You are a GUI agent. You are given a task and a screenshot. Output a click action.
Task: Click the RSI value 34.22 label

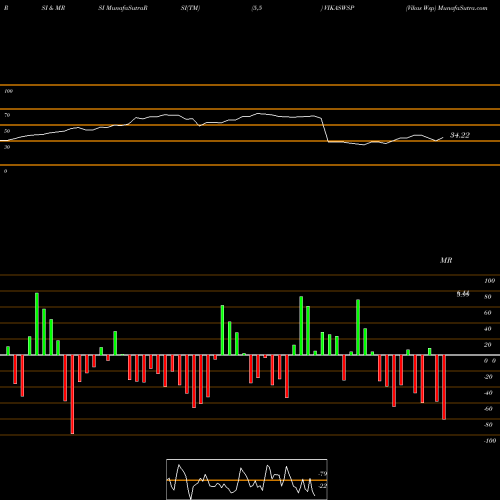[460, 135]
